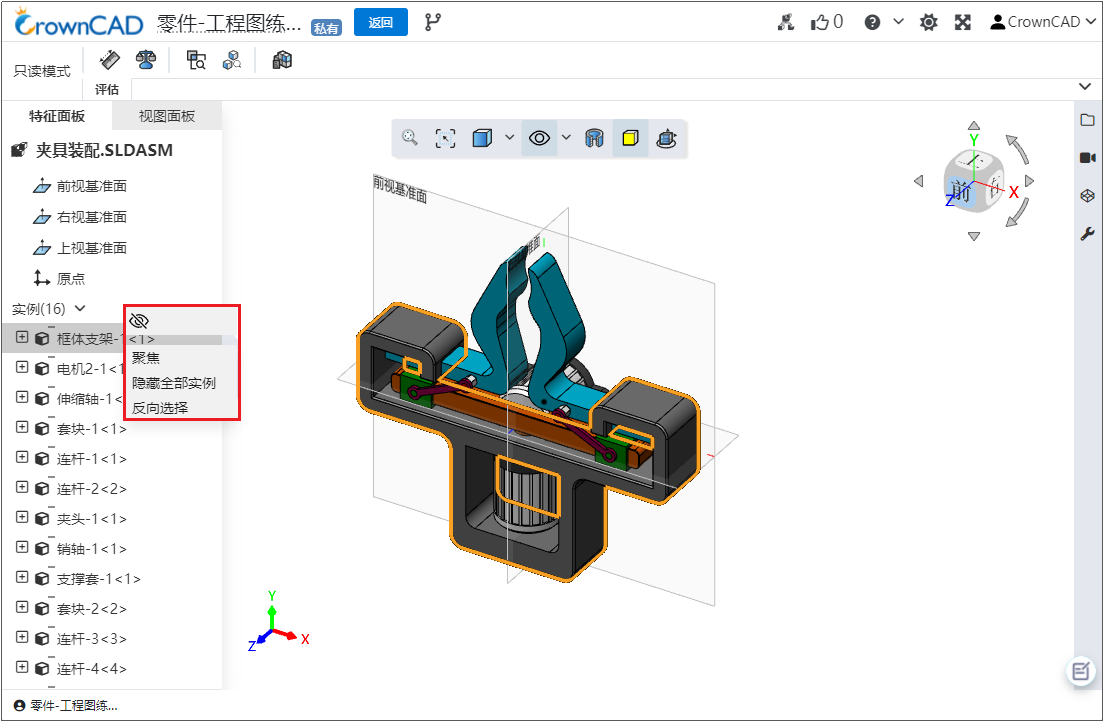Click the collaboration share icon in header
The width and height of the screenshot is (1105, 723).
[x=786, y=23]
